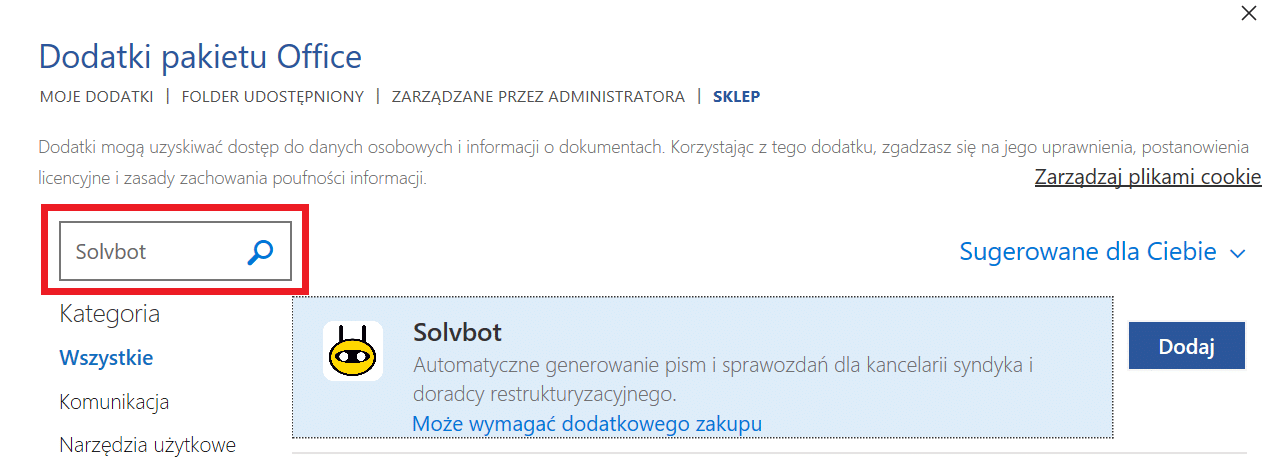Close the Office add-ins dialog
Image resolution: width=1281 pixels, height=467 pixels.
1249,14
